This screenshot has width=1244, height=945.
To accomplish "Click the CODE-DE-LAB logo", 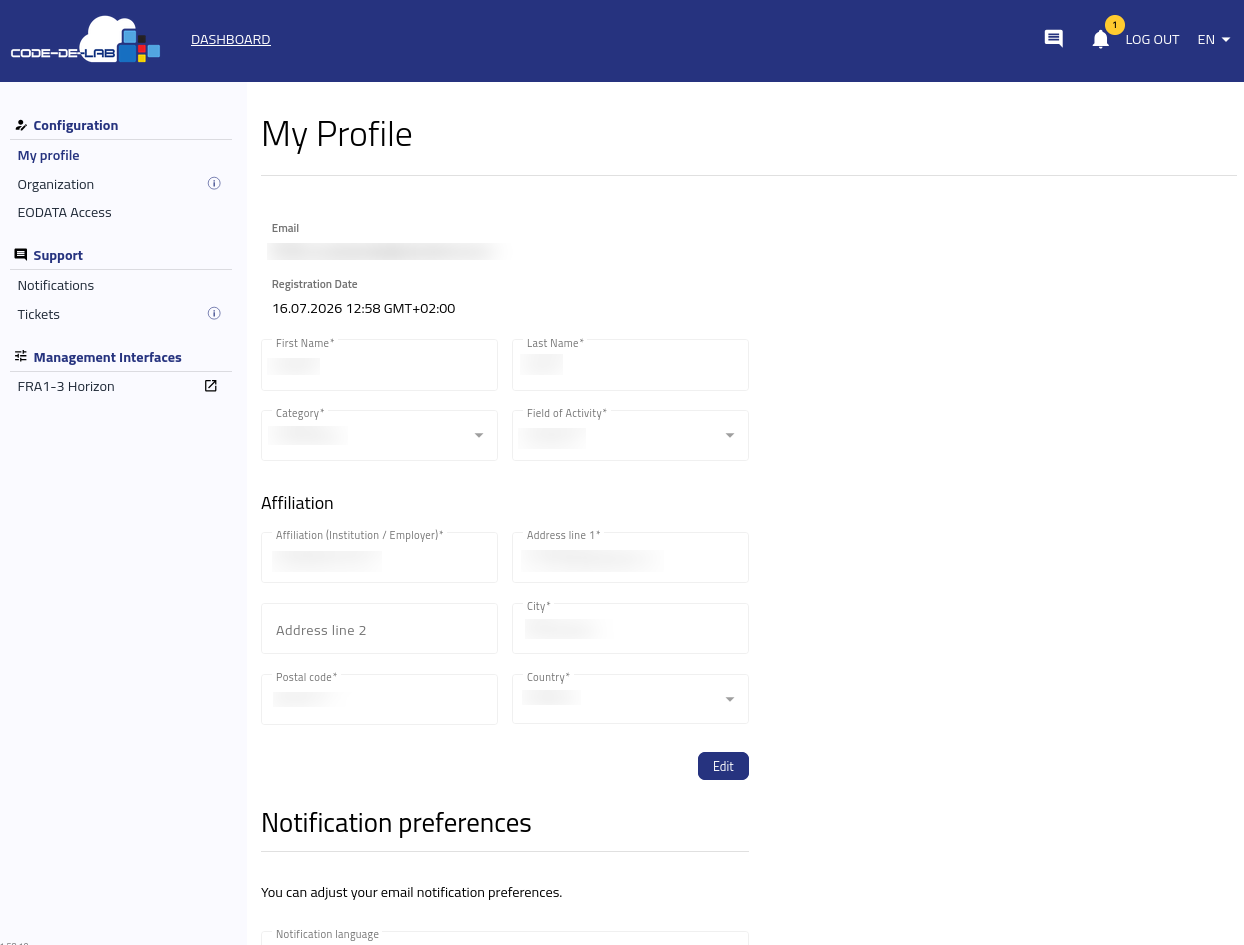I will tap(86, 40).
